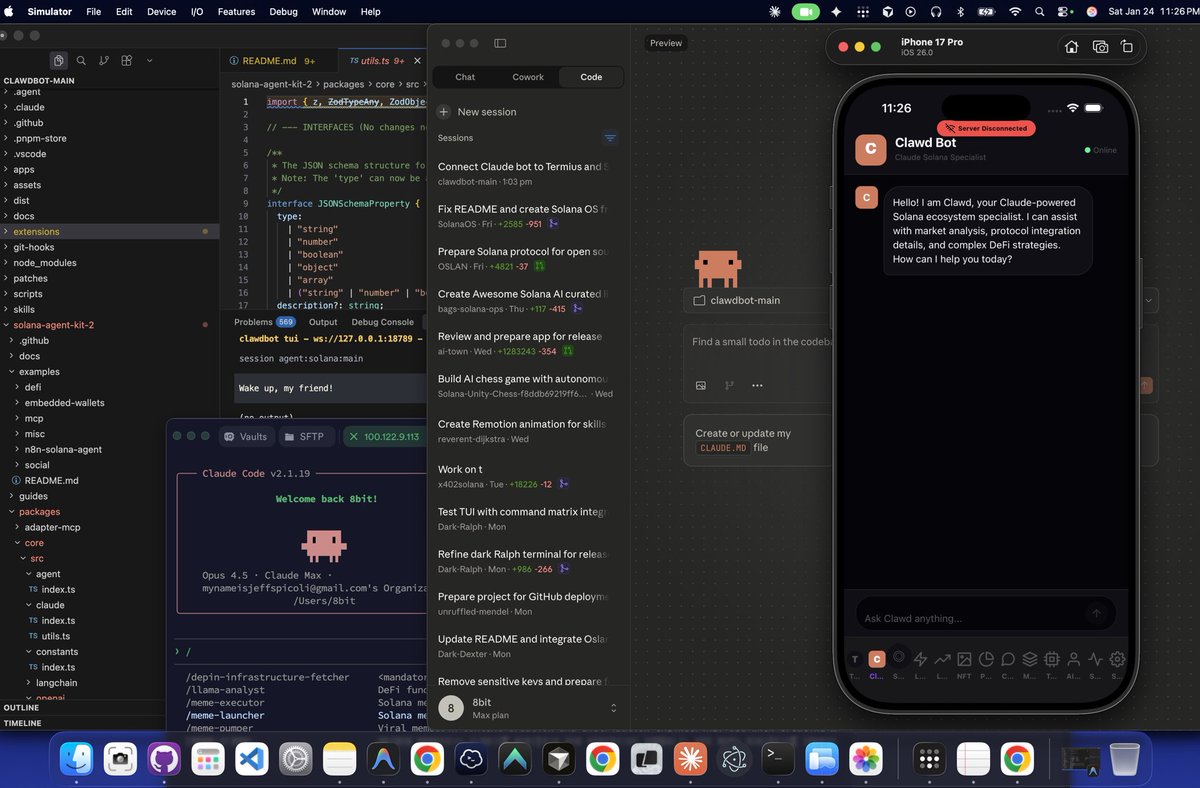Viewport: 1200px width, 788px height.
Task: Click the Simulator rotate device icon
Action: pos(1127,47)
